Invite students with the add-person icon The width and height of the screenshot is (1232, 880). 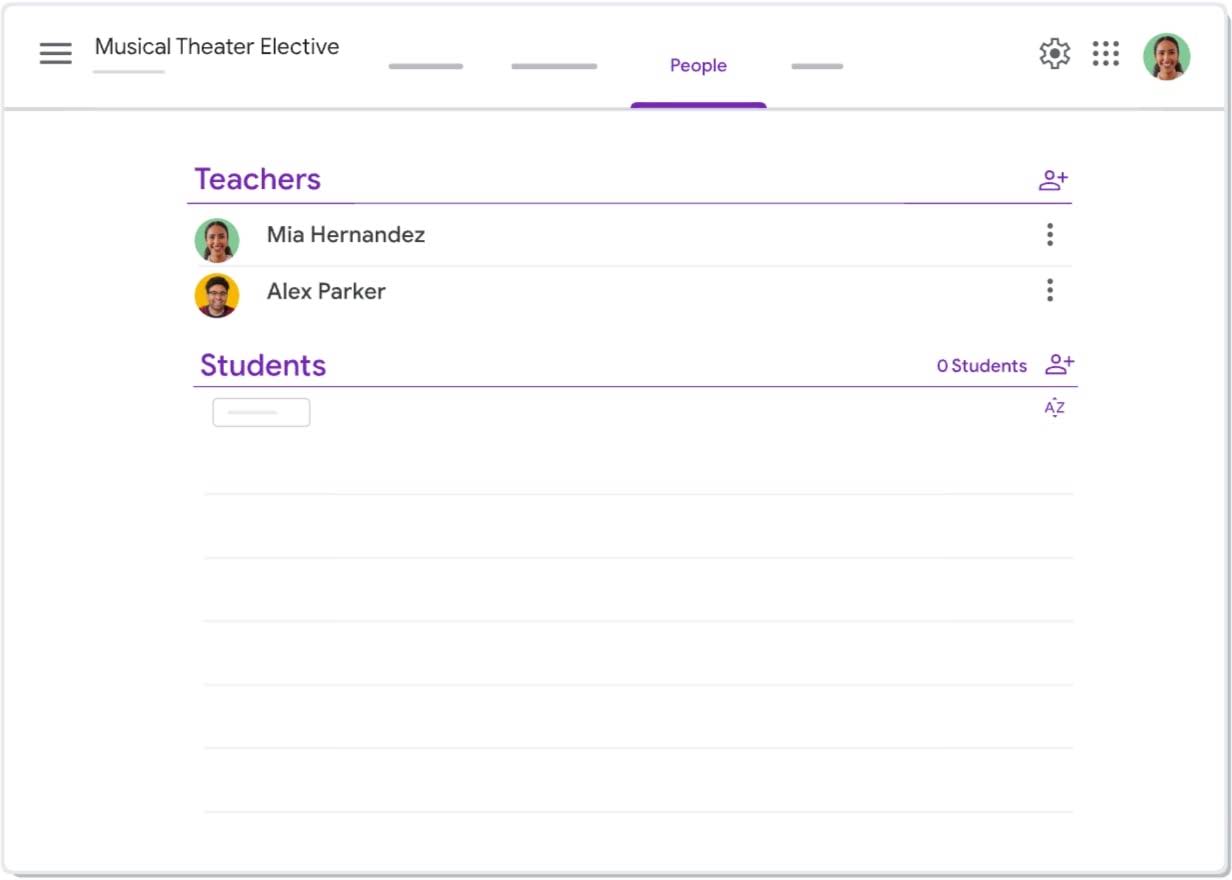pyautogui.click(x=1060, y=365)
